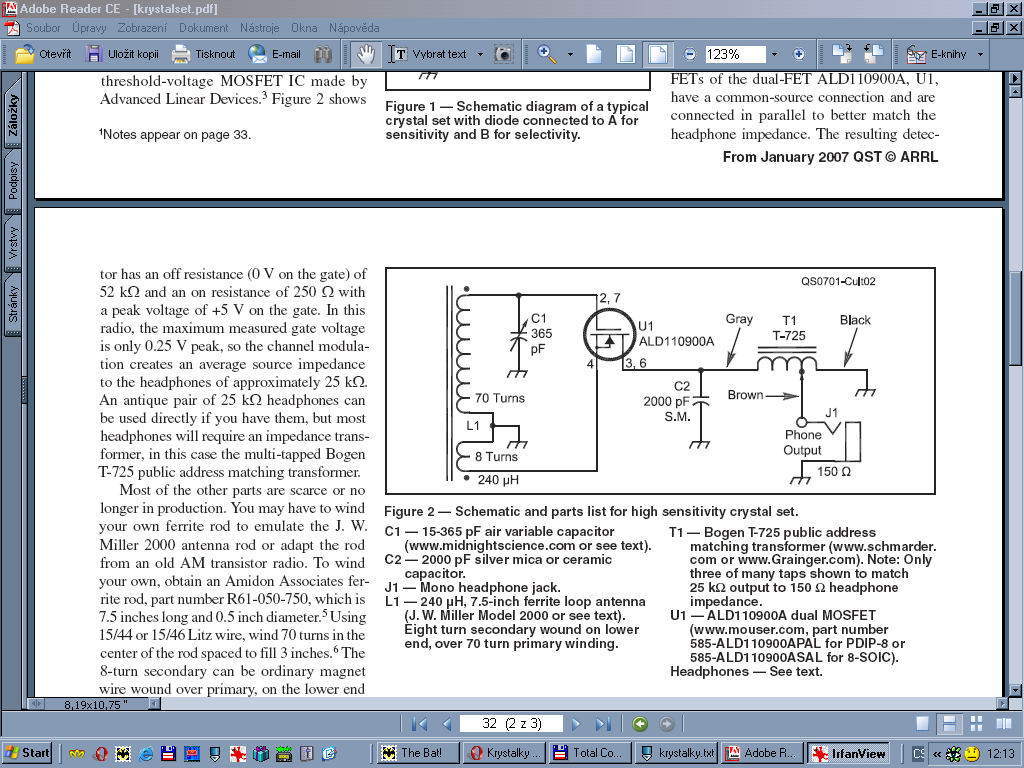
Task: Click the horizontal scrollbar right arrow
Action: pyautogui.click(x=1002, y=703)
